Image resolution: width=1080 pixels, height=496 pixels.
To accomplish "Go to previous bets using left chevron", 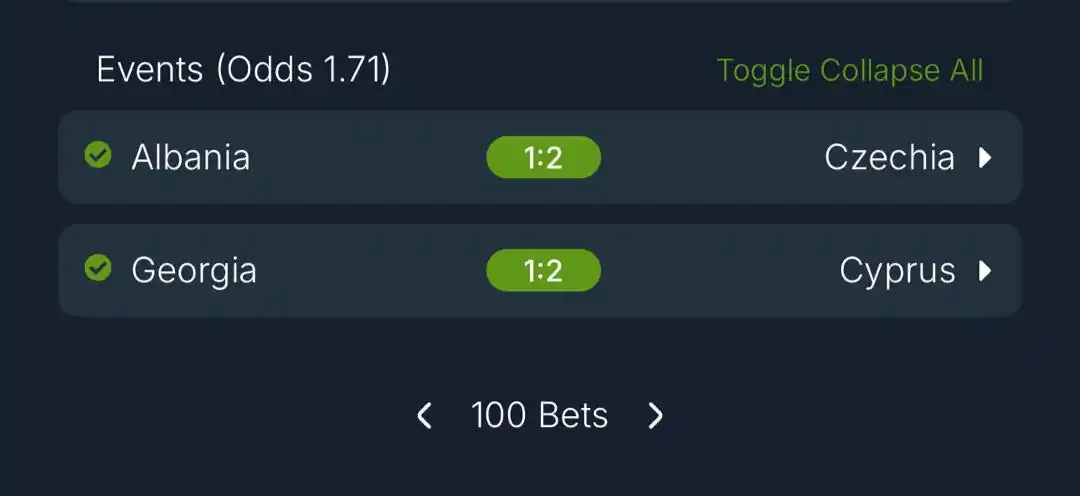I will (x=424, y=415).
